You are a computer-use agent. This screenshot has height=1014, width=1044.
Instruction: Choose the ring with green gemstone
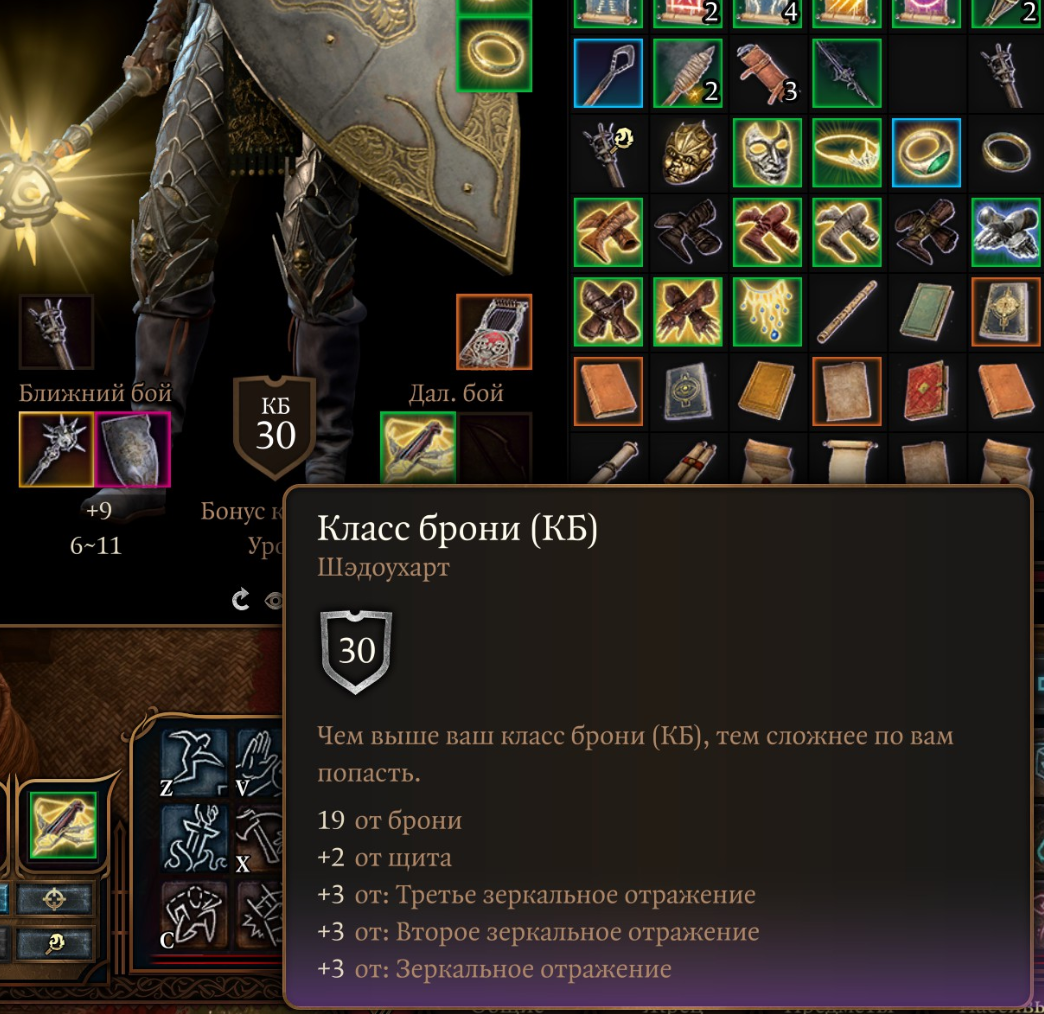pos(926,153)
